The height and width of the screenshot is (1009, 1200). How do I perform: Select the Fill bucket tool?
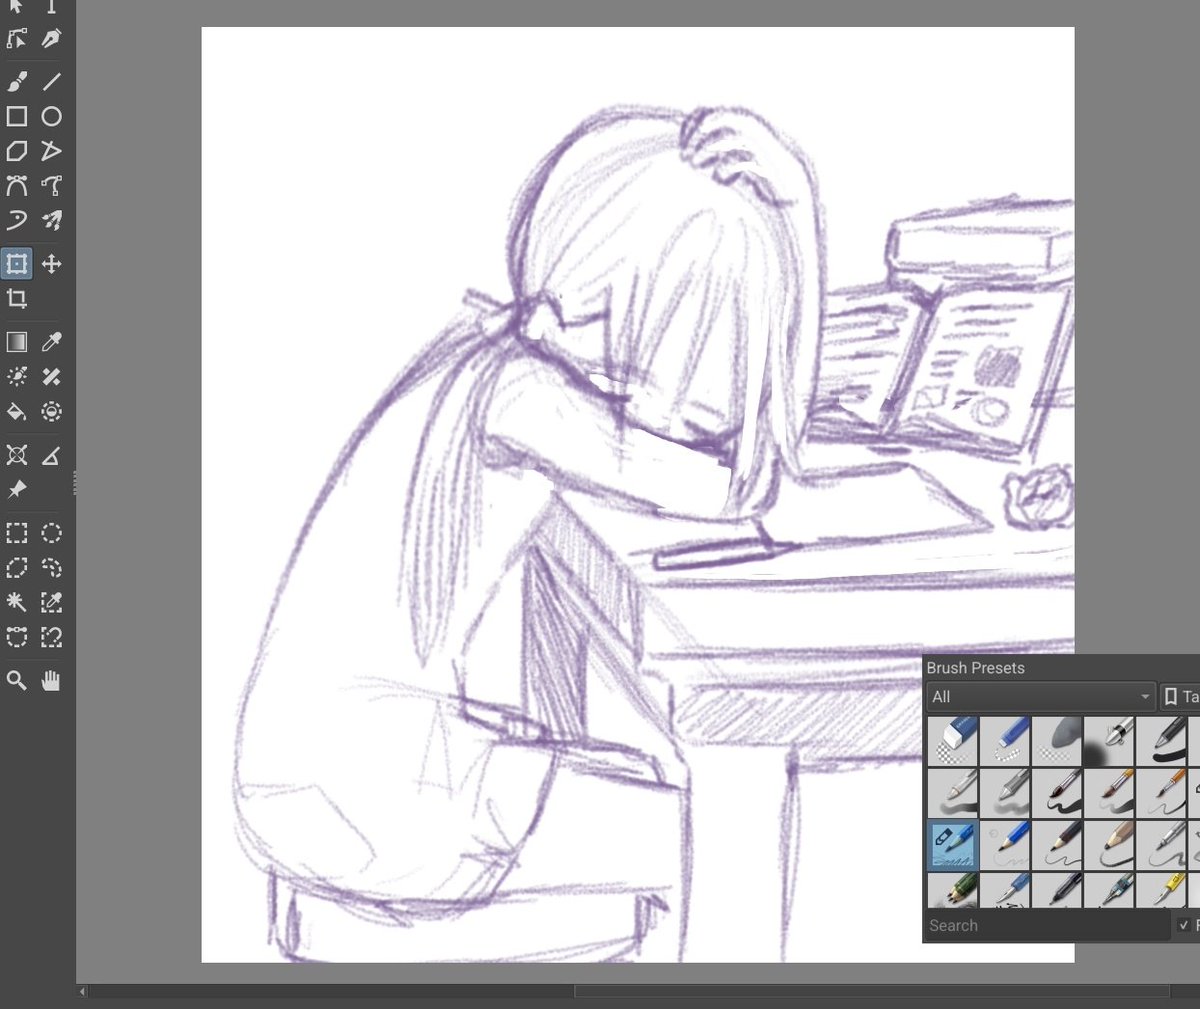tap(17, 411)
